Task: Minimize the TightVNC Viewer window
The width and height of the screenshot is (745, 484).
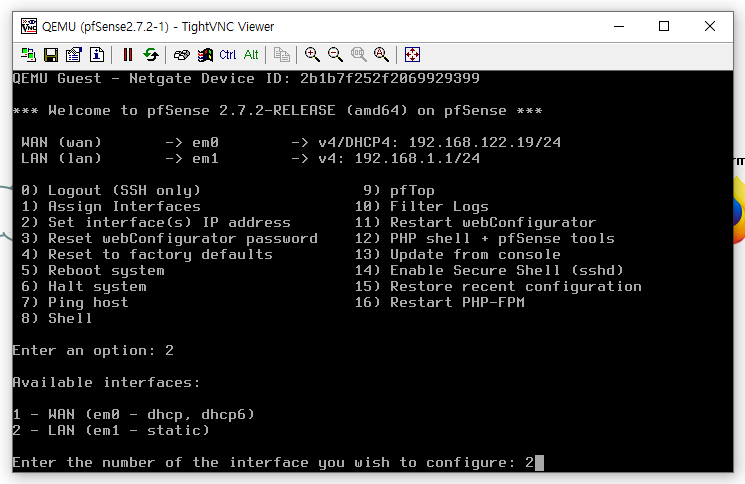Action: pos(619,26)
